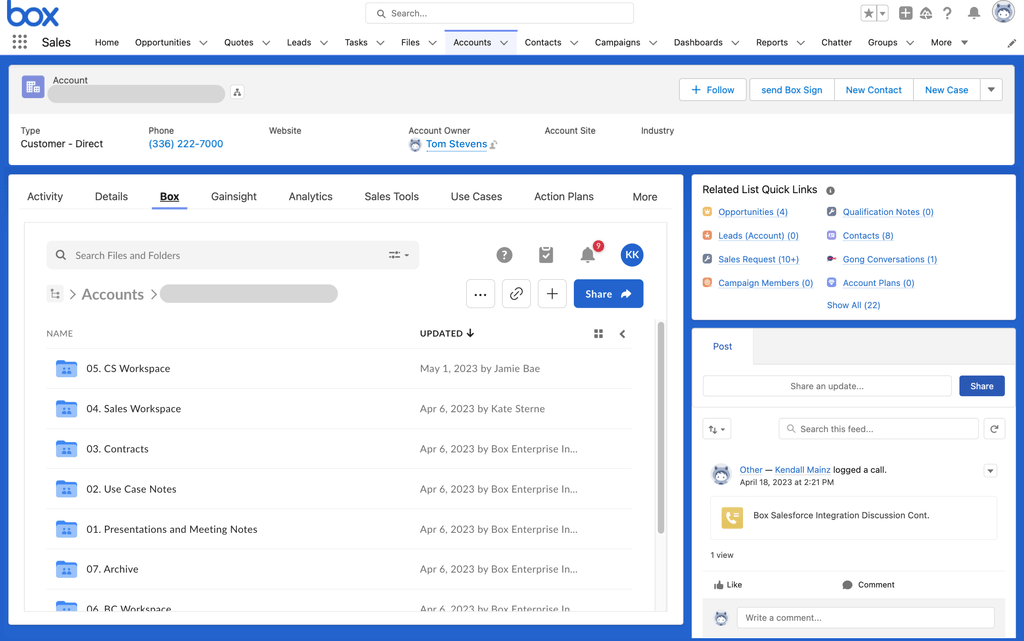Expand the Accounts nav dropdown

click(504, 43)
